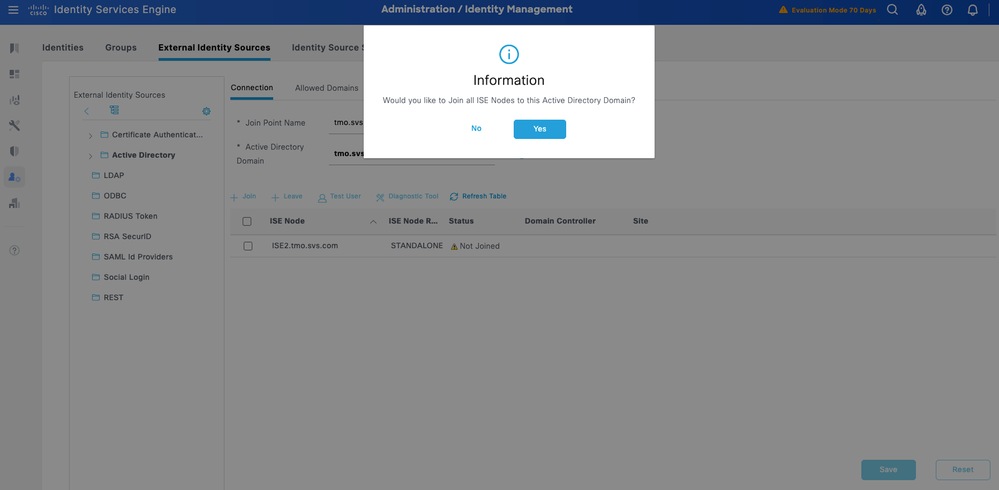Select Social Login in the tree
999x490 pixels.
[126, 277]
